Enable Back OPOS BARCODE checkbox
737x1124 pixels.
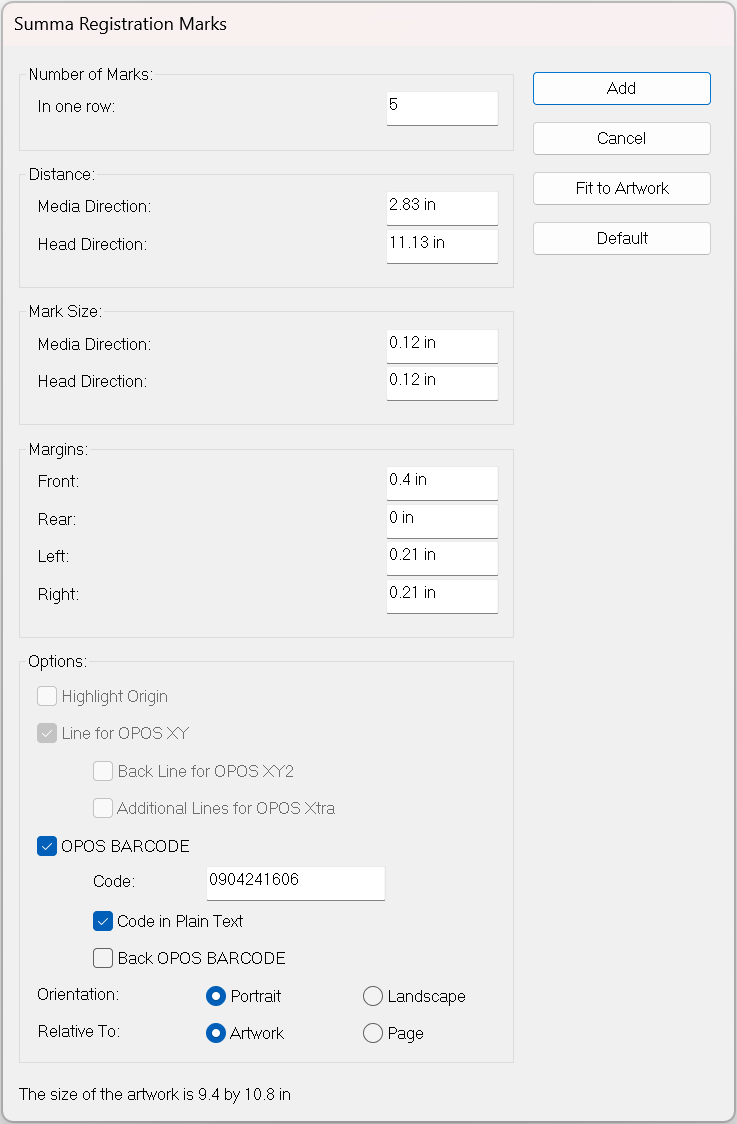[103, 958]
